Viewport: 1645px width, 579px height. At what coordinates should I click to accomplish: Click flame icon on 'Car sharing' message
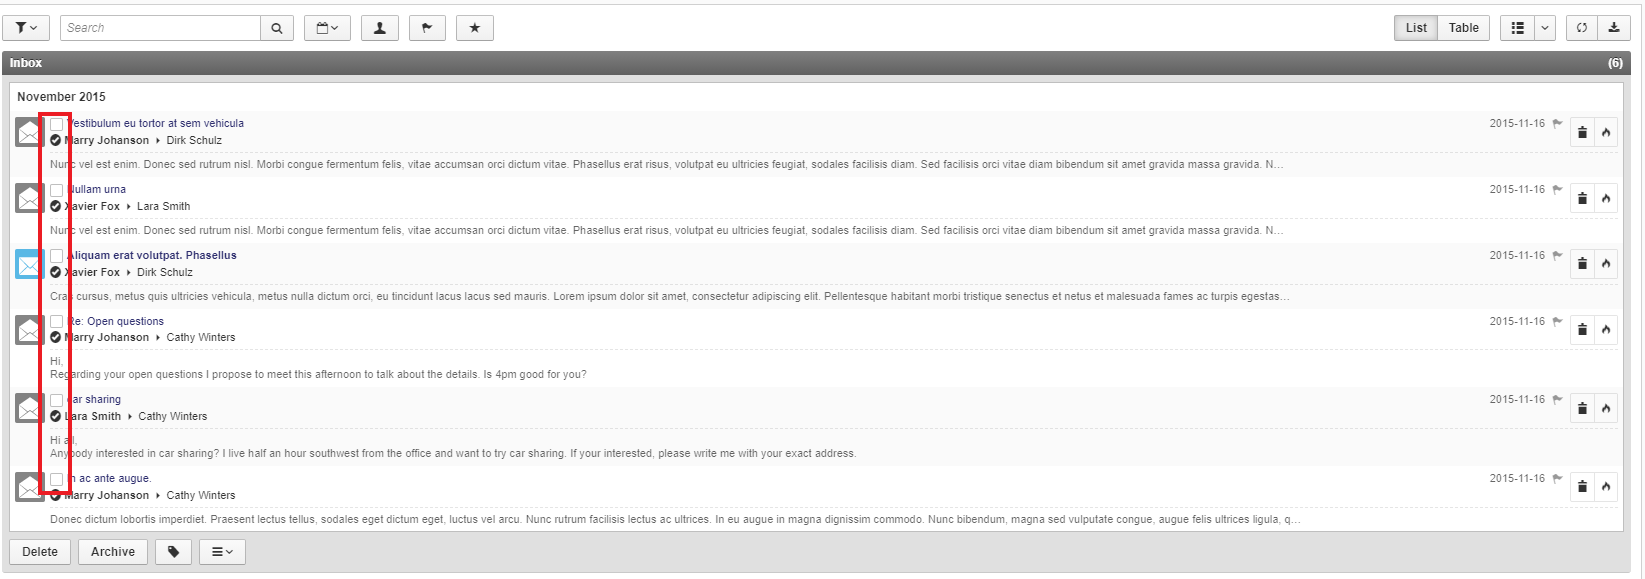pyautogui.click(x=1606, y=408)
